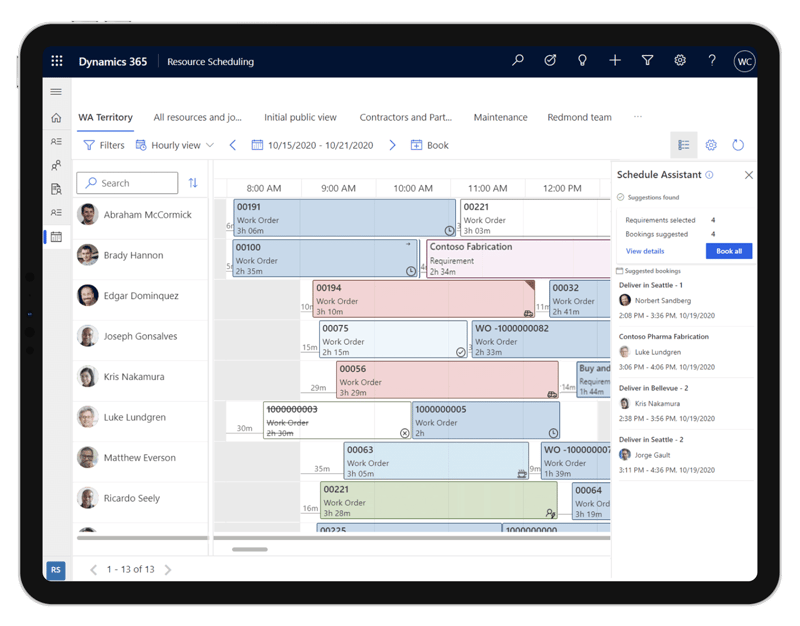Open the app launcher waffle icon
800x626 pixels.
[x=57, y=61]
